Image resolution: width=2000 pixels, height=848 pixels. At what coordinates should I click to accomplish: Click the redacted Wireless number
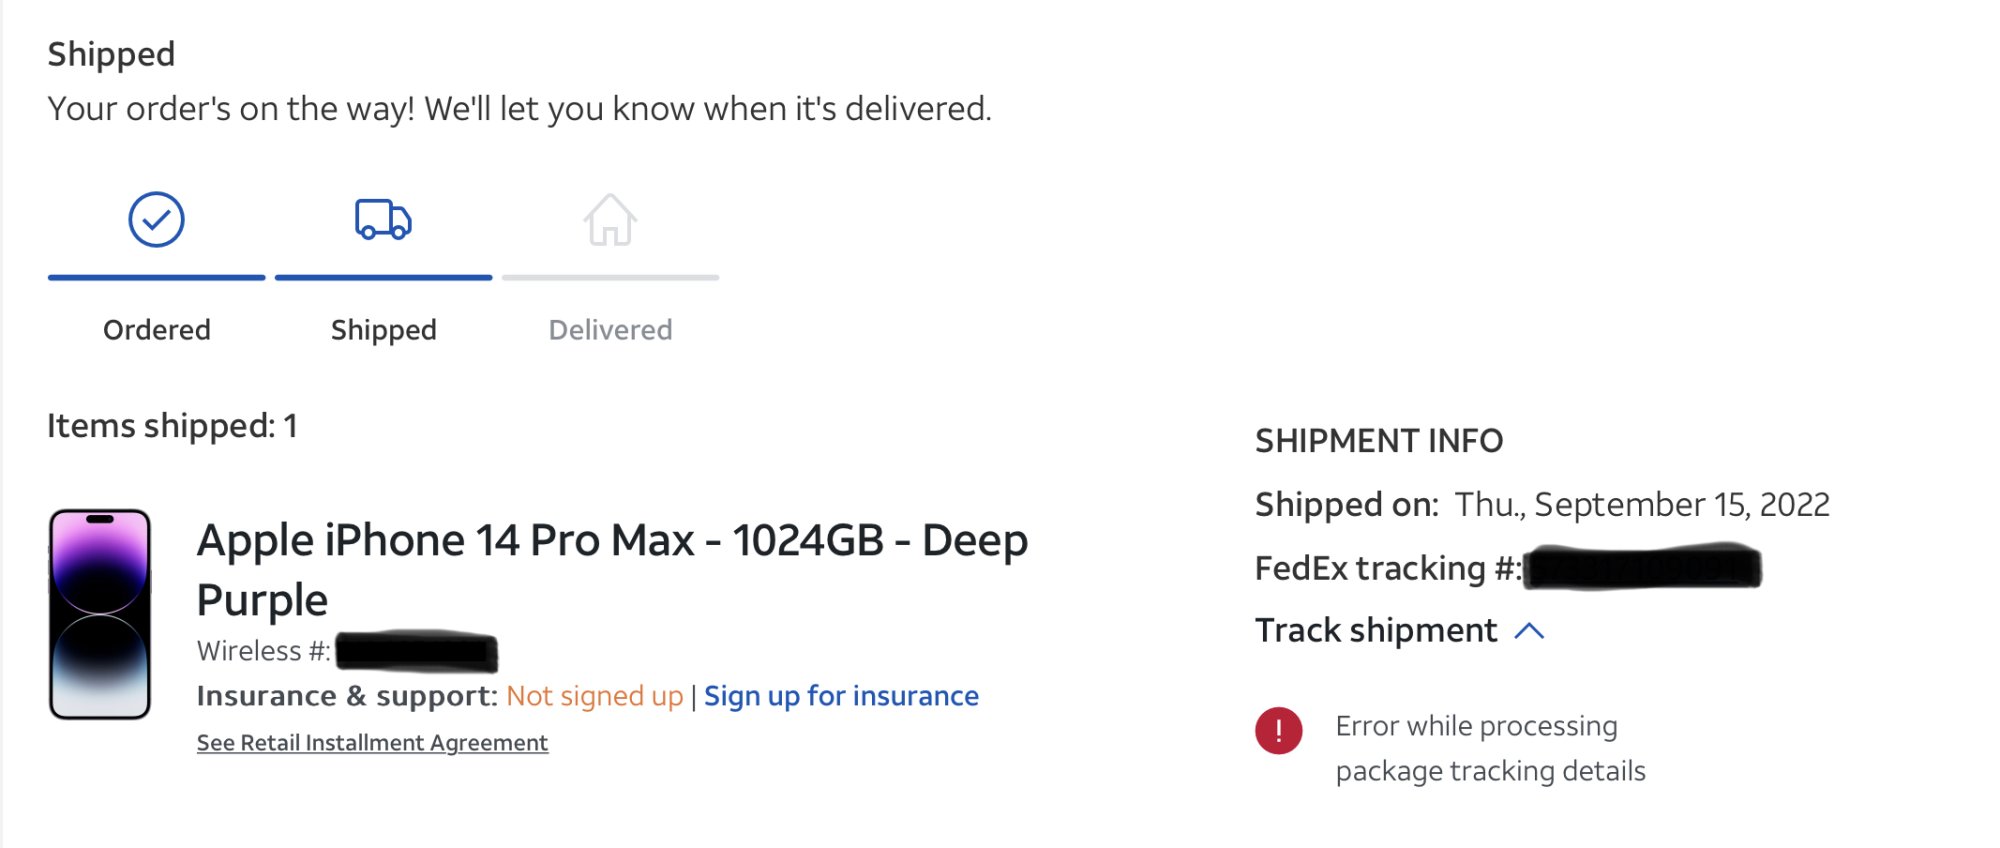tap(416, 652)
